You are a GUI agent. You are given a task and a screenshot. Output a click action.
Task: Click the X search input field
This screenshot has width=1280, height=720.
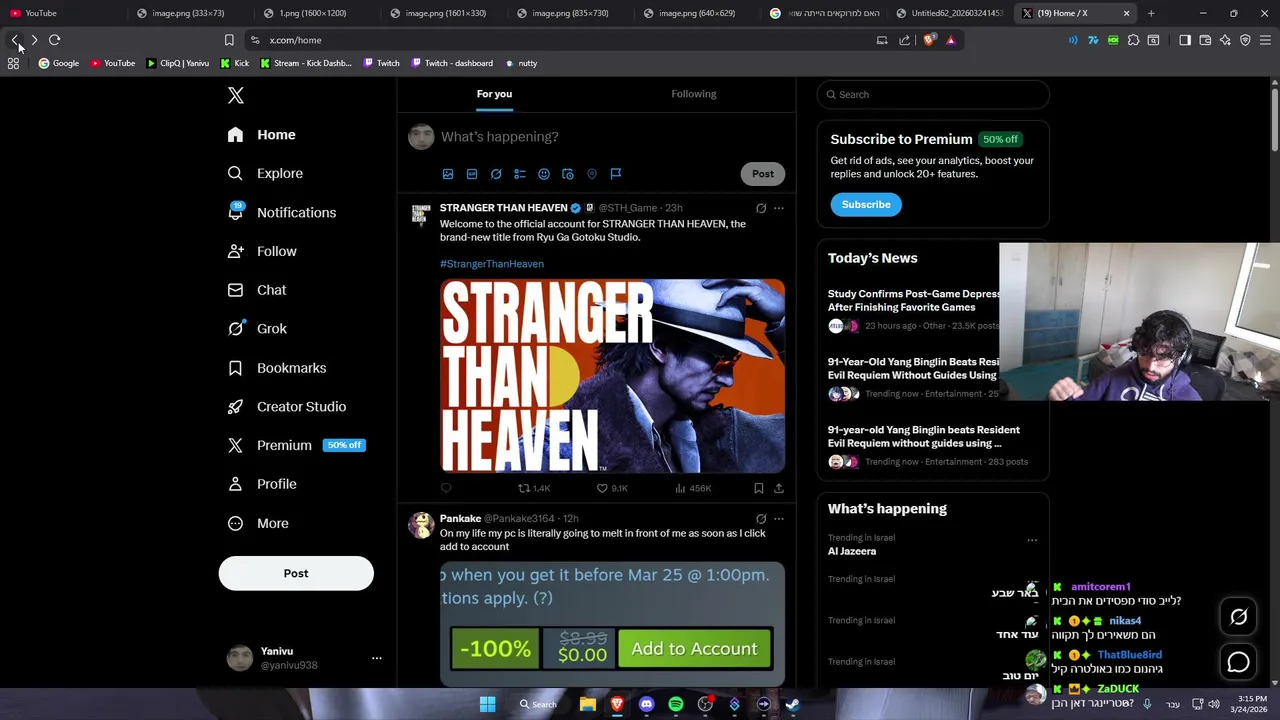coord(933,94)
